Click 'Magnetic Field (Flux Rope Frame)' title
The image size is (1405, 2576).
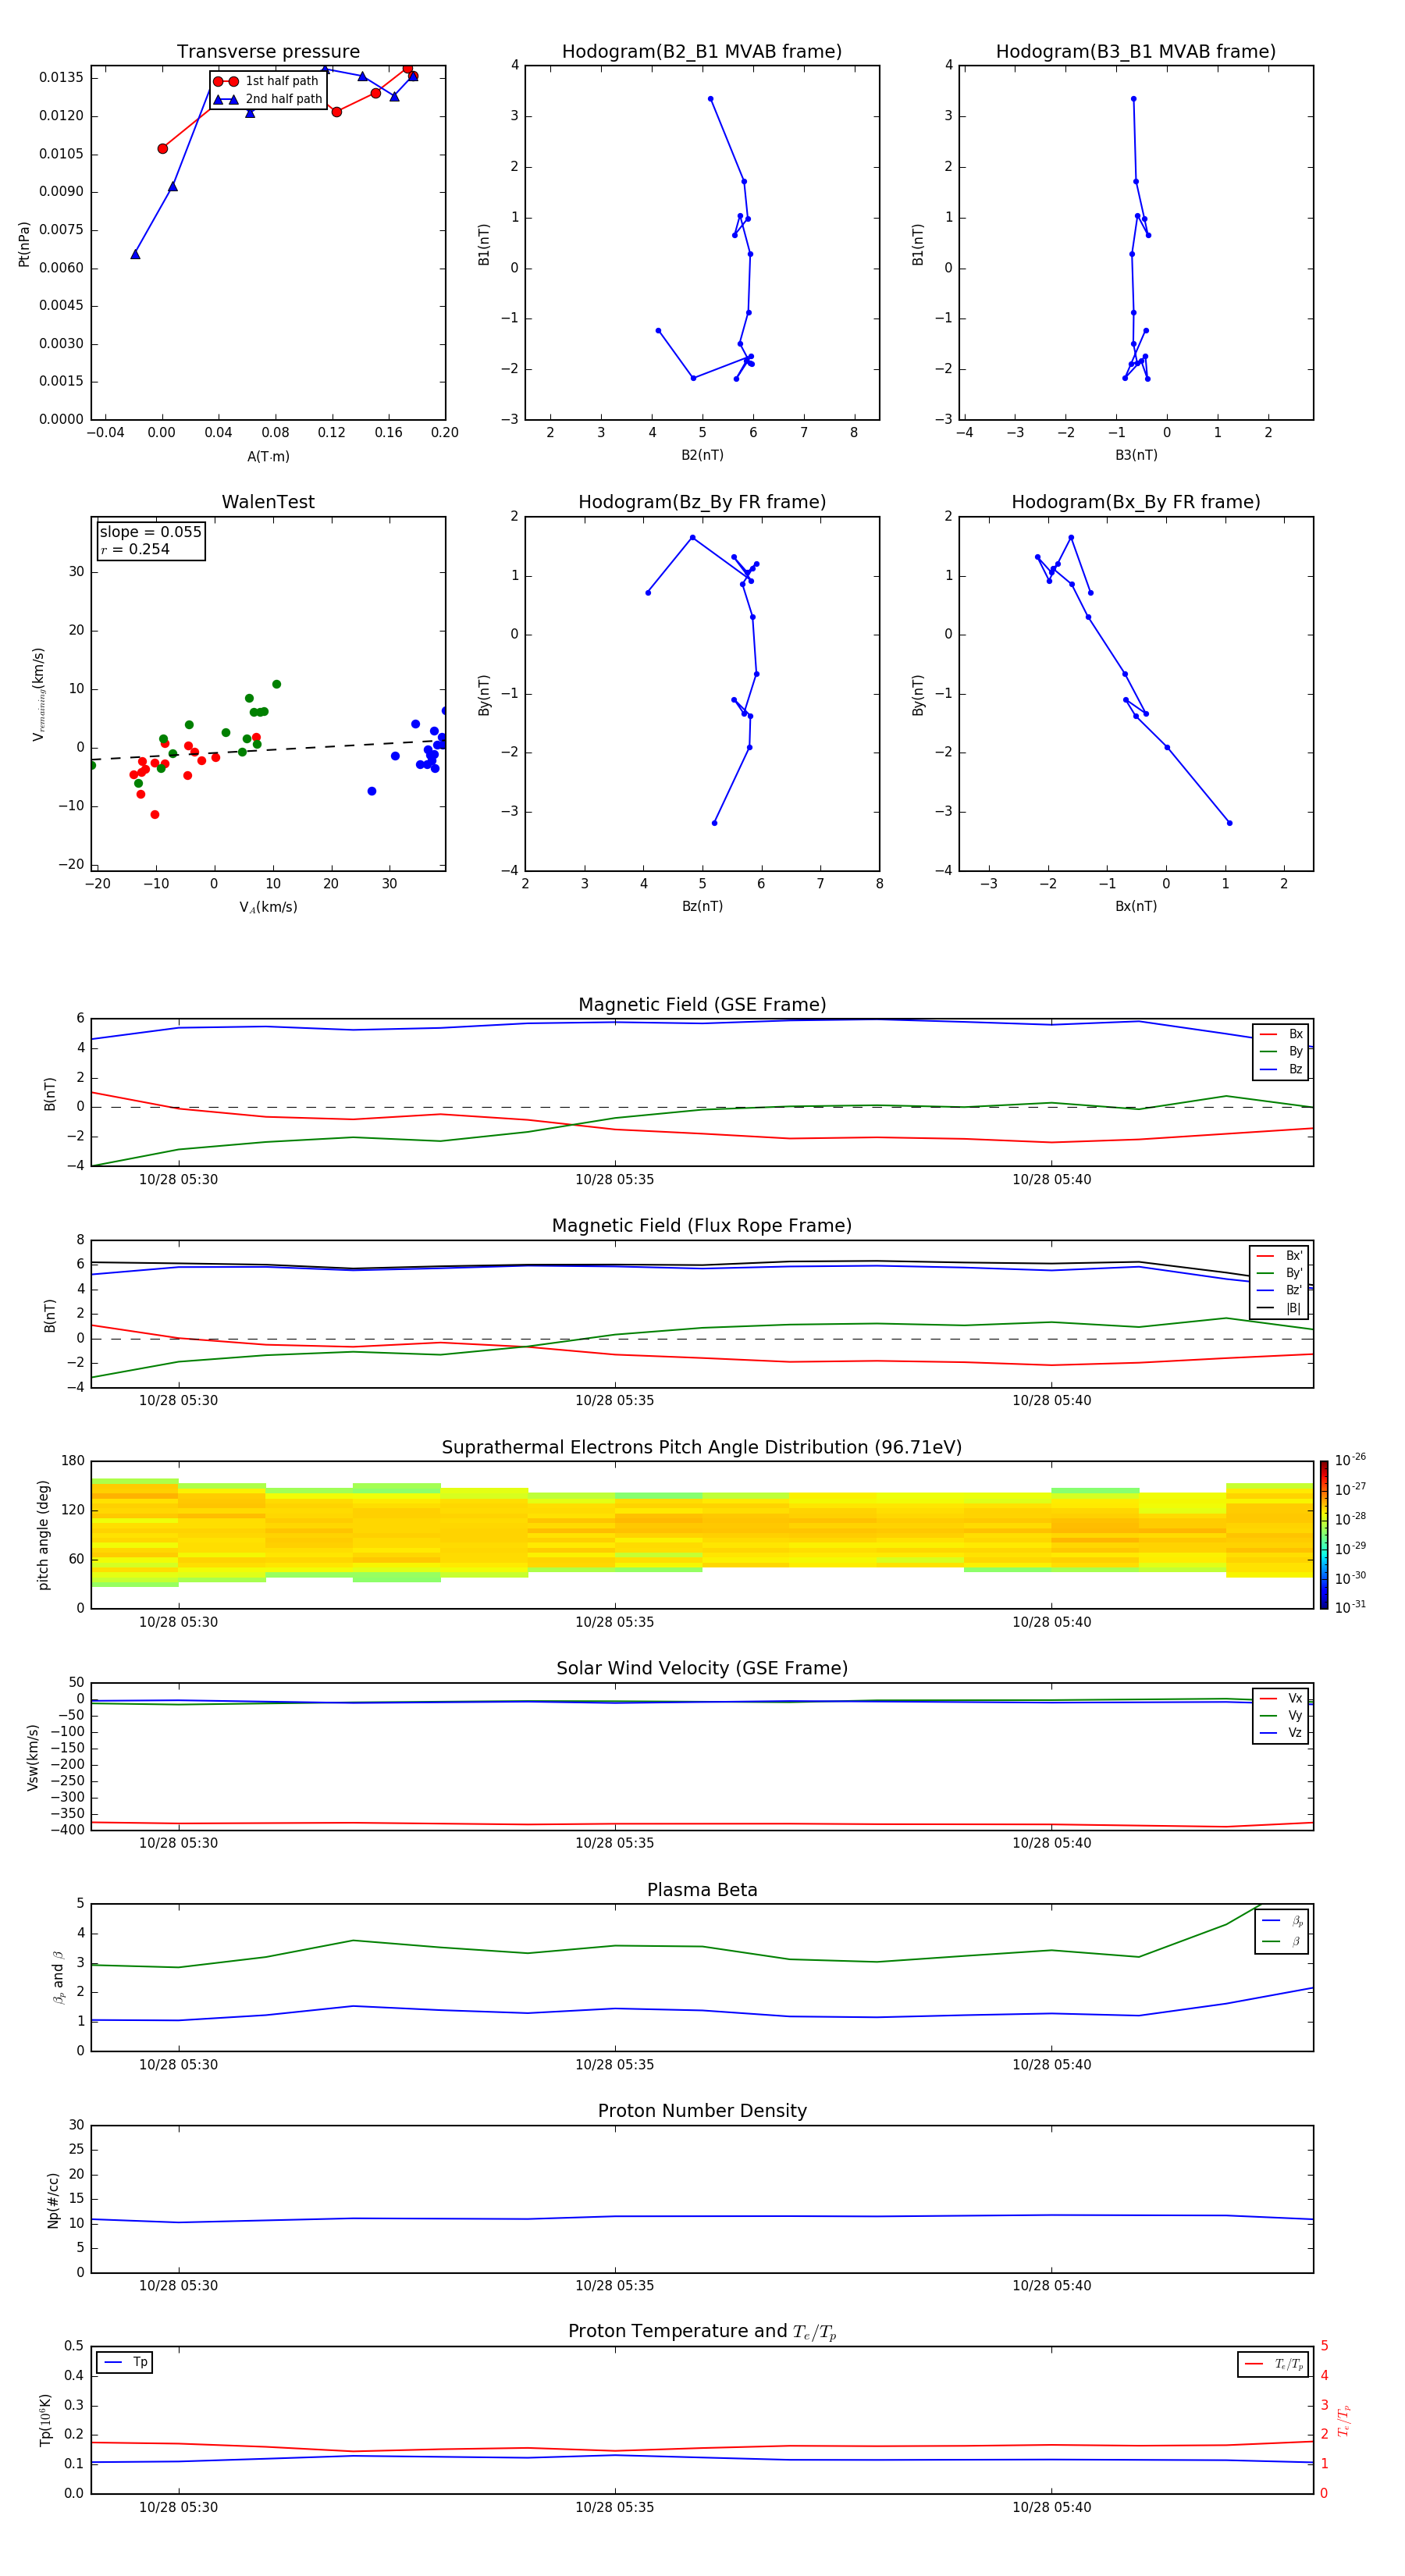[x=701, y=1225]
